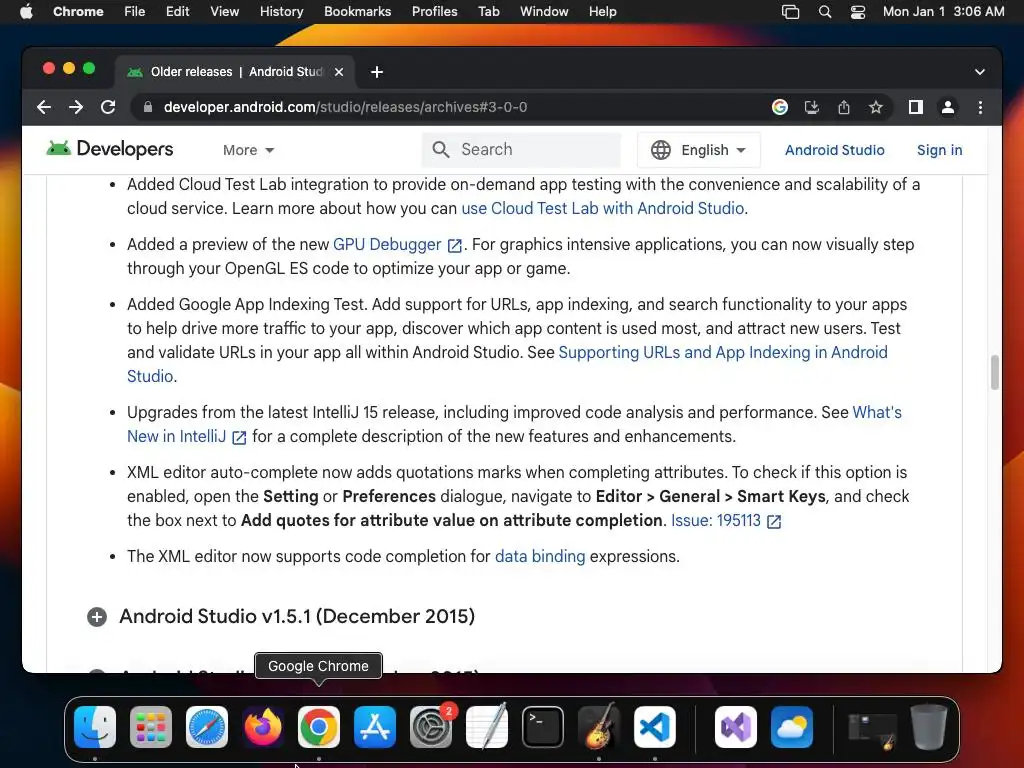The width and height of the screenshot is (1024, 768).
Task: Open the Apple menu
Action: [26, 12]
